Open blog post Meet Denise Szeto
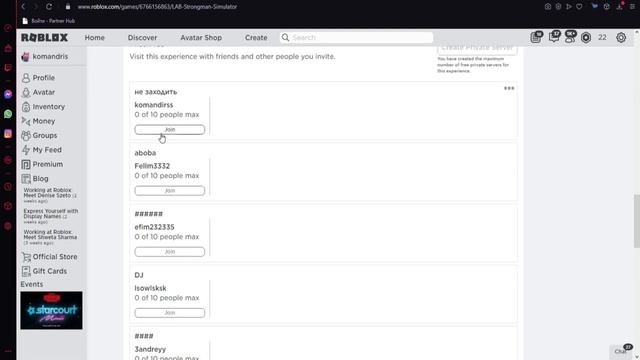The width and height of the screenshot is (640, 360). click(50, 195)
